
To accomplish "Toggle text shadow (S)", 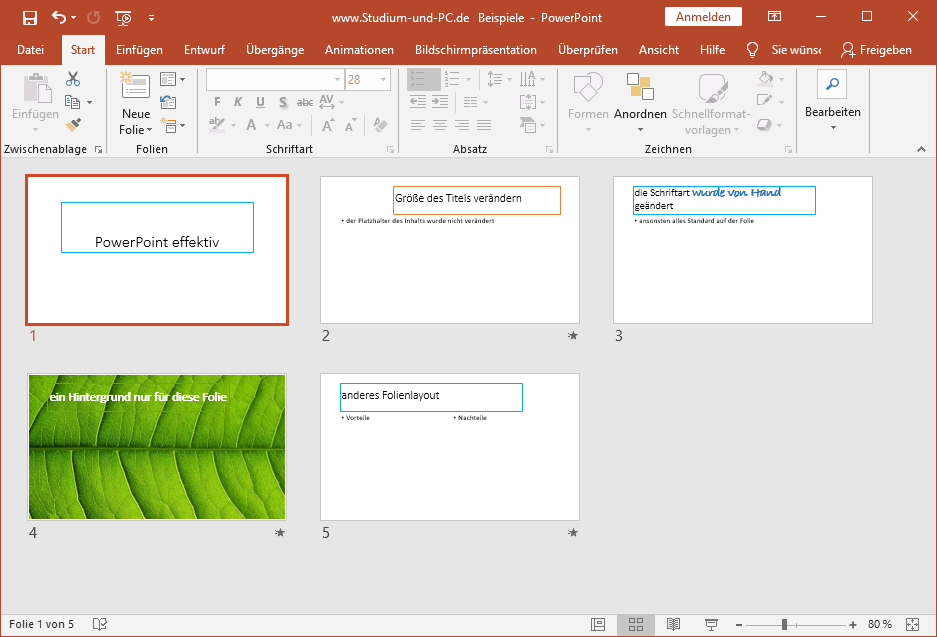I will (x=283, y=102).
